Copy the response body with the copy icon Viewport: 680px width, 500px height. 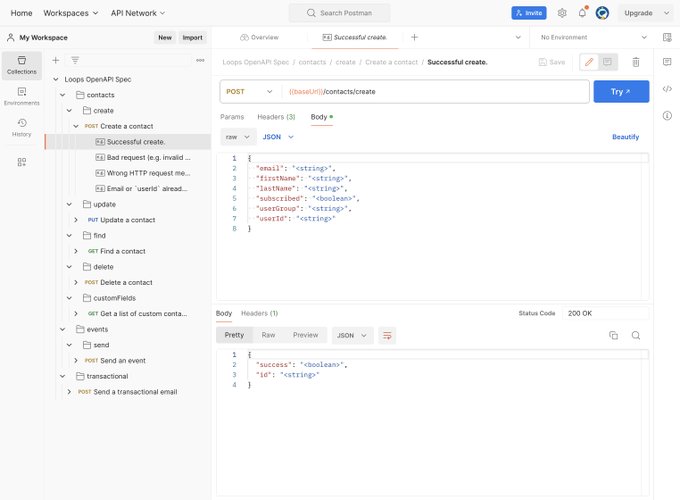[613, 335]
